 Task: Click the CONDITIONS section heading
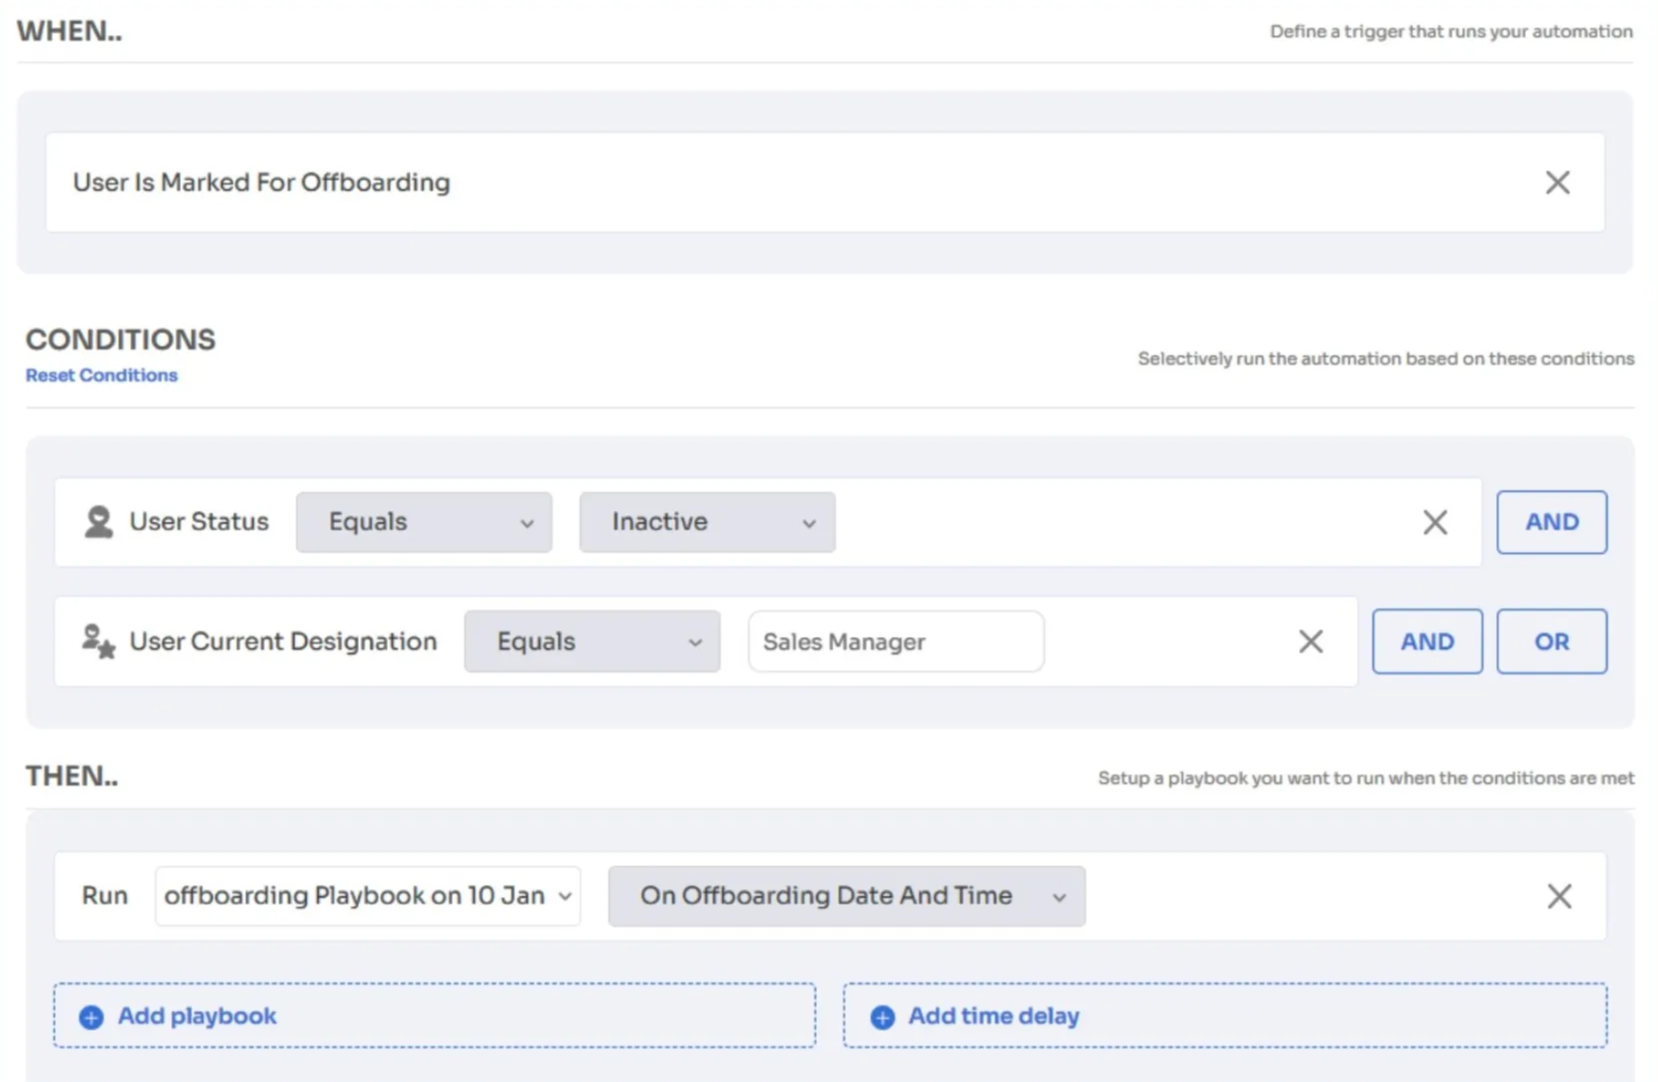[x=120, y=340]
